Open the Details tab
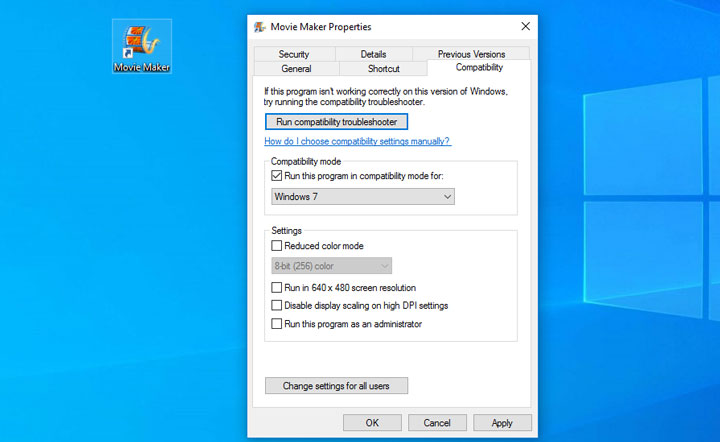 pyautogui.click(x=373, y=54)
